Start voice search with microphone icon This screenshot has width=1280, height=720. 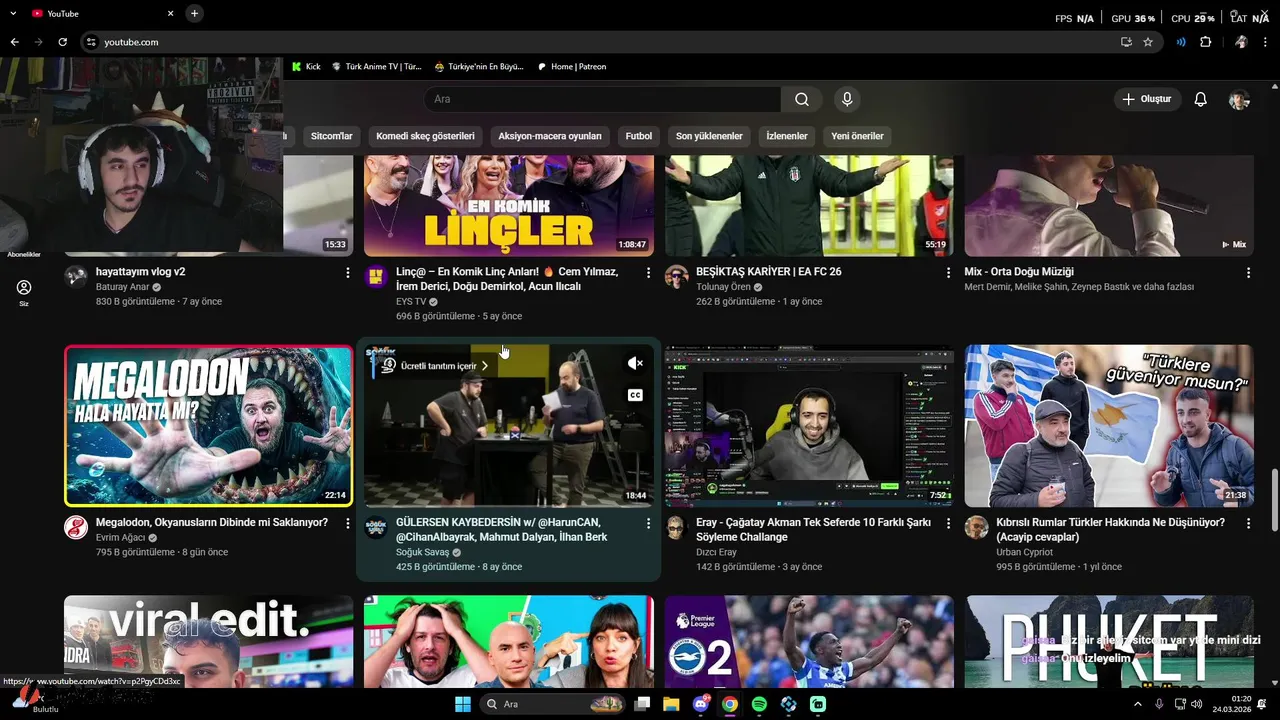pos(847,99)
